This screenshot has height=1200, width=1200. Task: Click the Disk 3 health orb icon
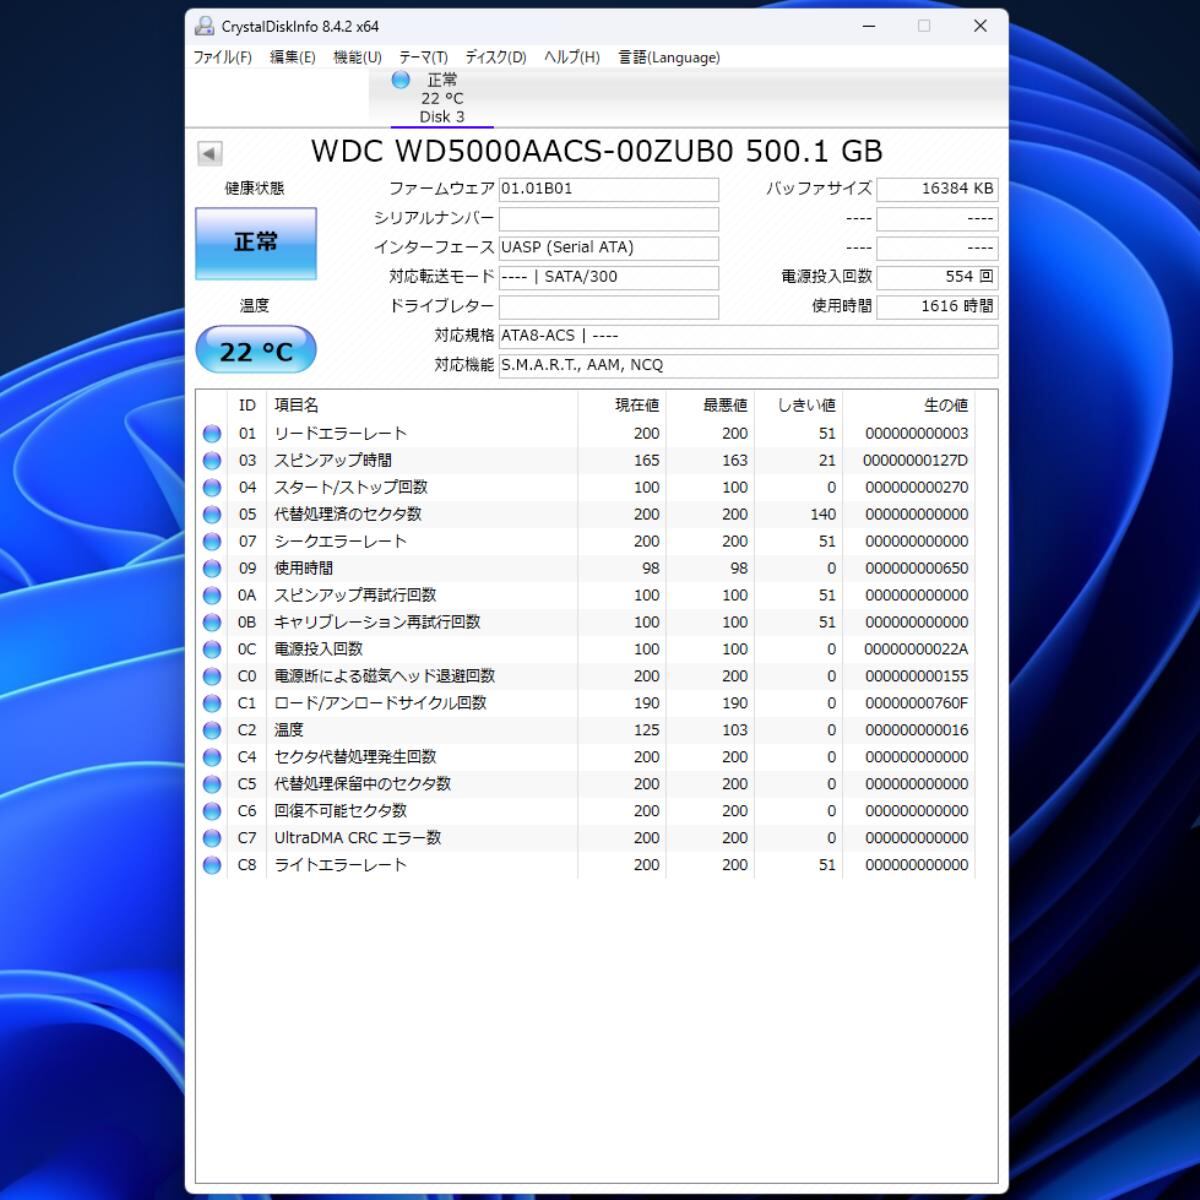pyautogui.click(x=401, y=80)
